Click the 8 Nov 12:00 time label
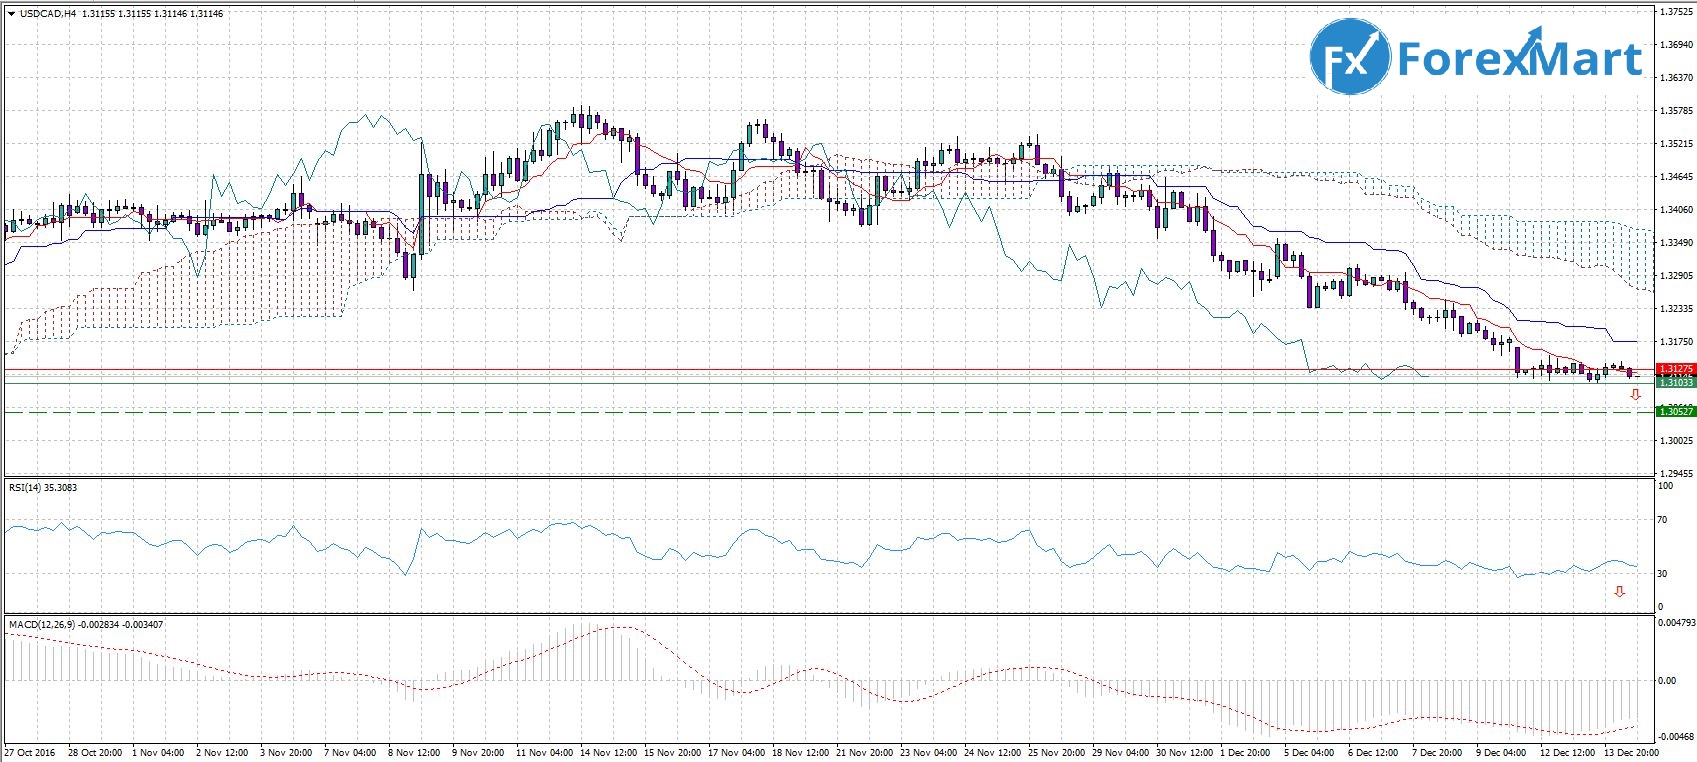Image resolution: width=1697 pixels, height=762 pixels. pyautogui.click(x=415, y=753)
